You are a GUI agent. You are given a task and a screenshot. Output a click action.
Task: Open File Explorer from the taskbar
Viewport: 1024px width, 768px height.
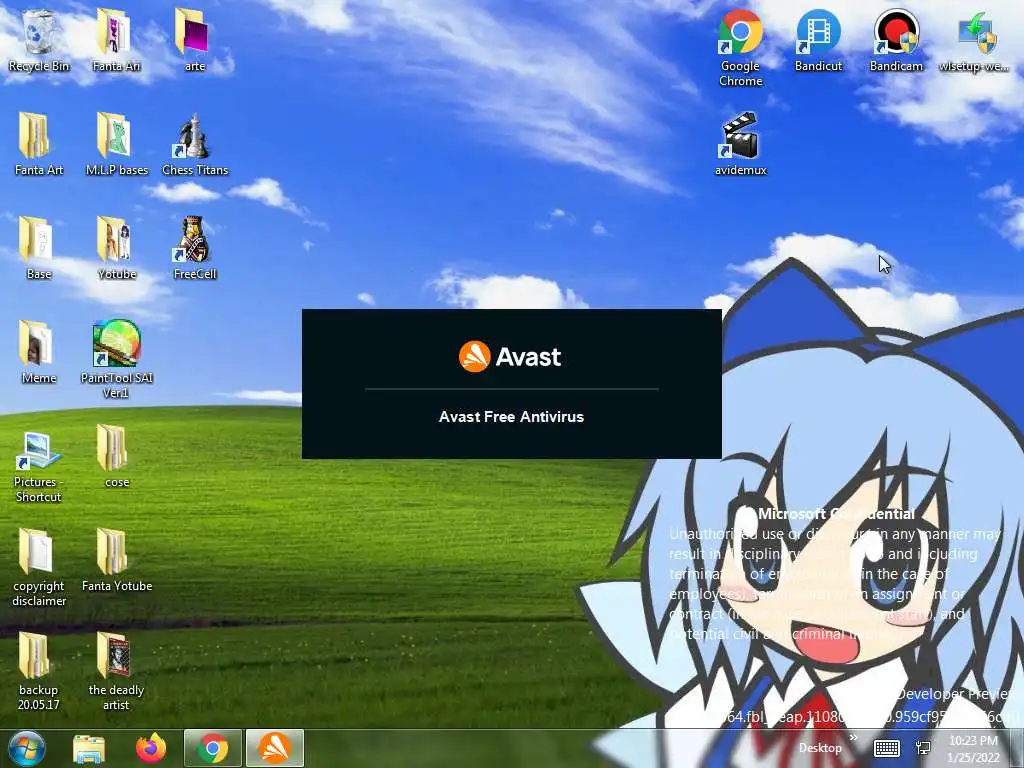89,749
